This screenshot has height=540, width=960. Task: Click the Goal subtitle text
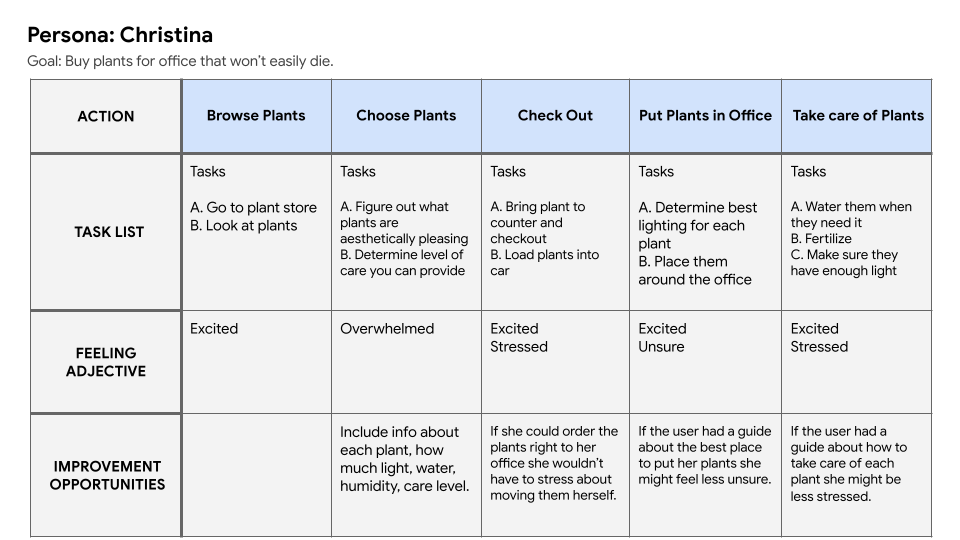point(180,61)
